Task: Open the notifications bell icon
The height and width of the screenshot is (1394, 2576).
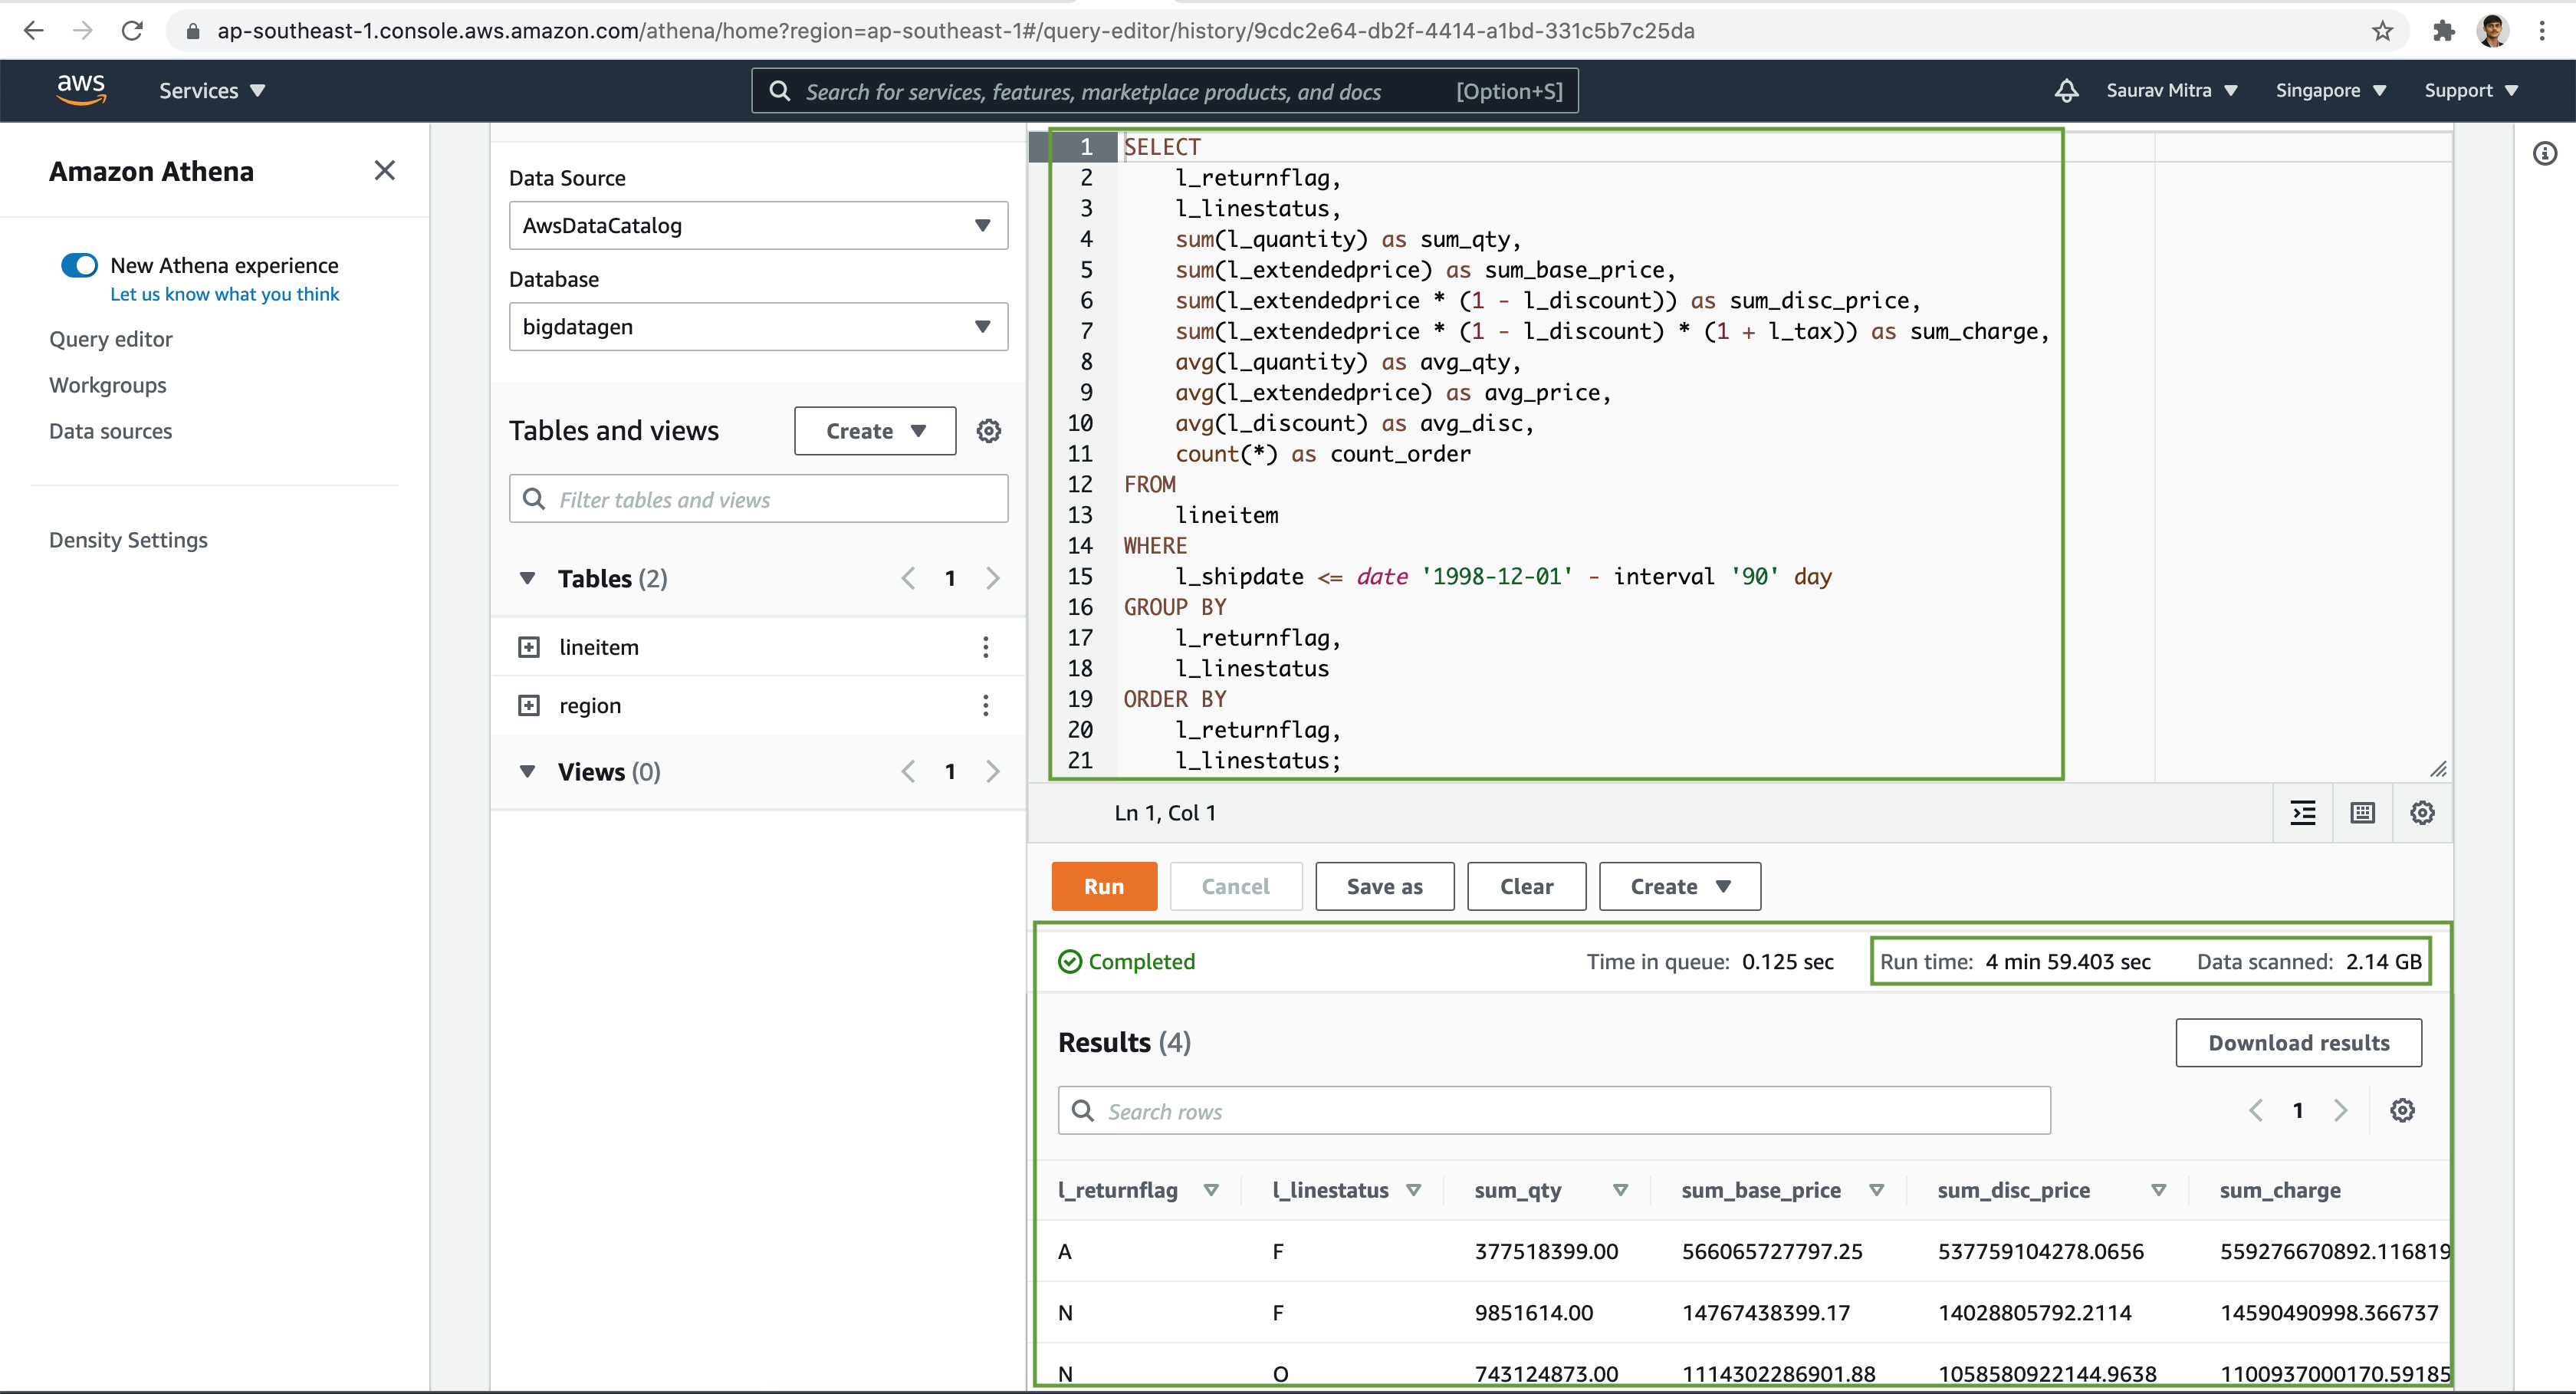Action: click(x=2066, y=91)
